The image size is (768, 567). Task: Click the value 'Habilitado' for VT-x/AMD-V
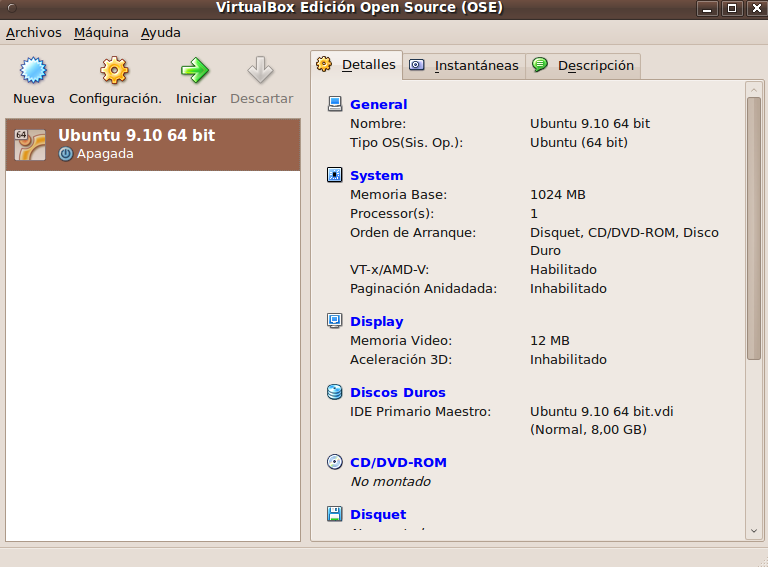coord(563,269)
